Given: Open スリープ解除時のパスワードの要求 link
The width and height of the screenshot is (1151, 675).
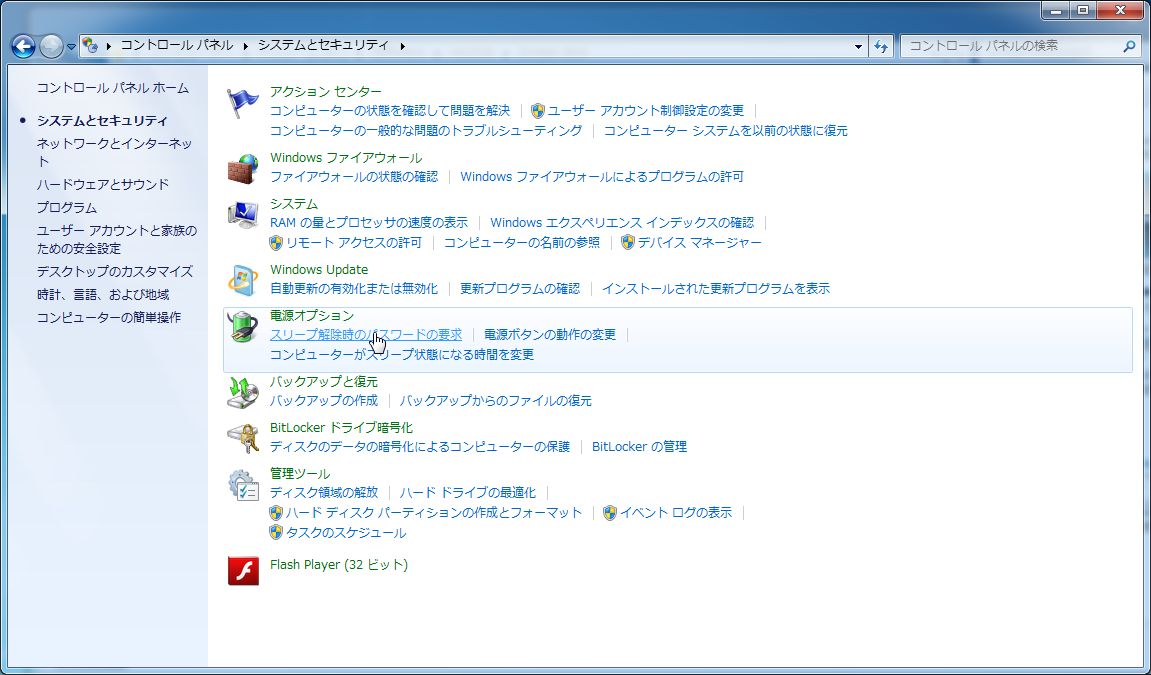Looking at the screenshot, I should [366, 335].
